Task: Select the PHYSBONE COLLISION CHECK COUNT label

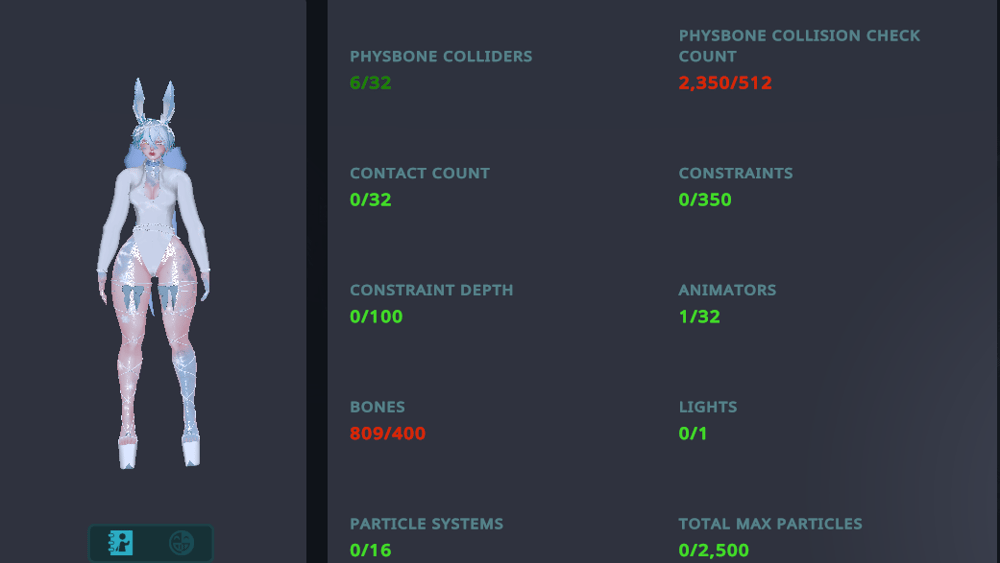Action: (799, 46)
